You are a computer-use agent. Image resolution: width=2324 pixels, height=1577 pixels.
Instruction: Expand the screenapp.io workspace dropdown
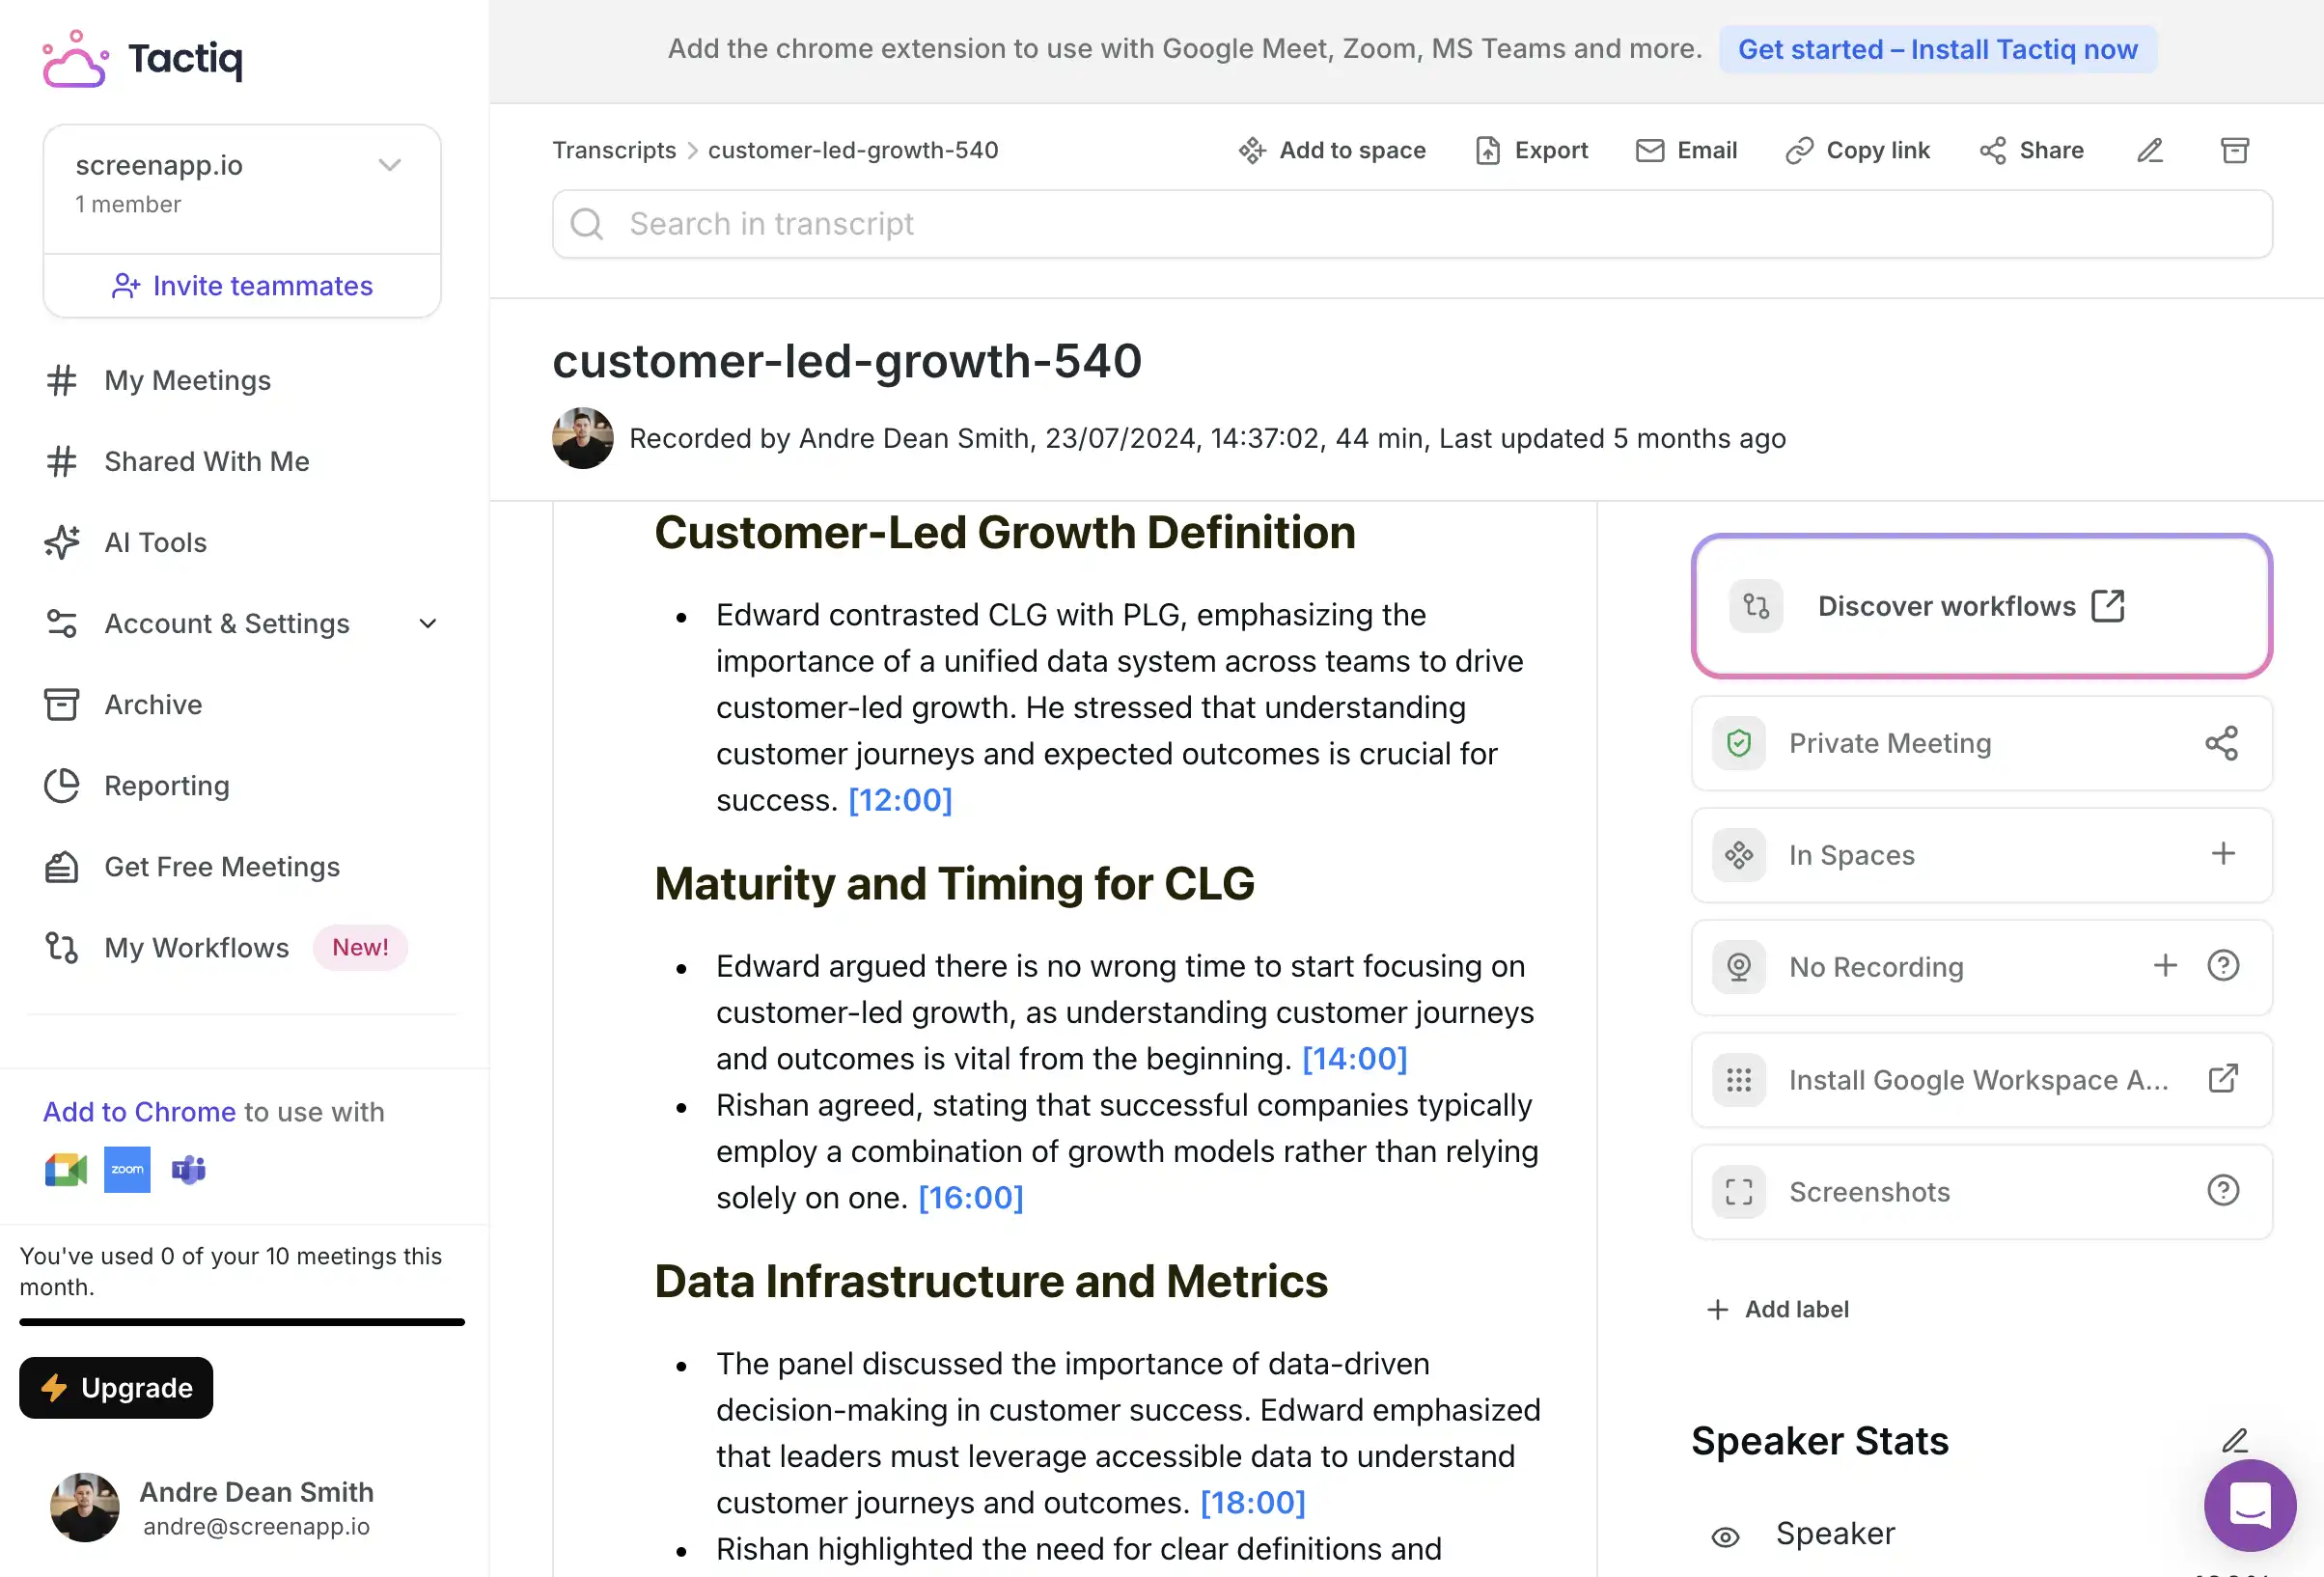[390, 165]
